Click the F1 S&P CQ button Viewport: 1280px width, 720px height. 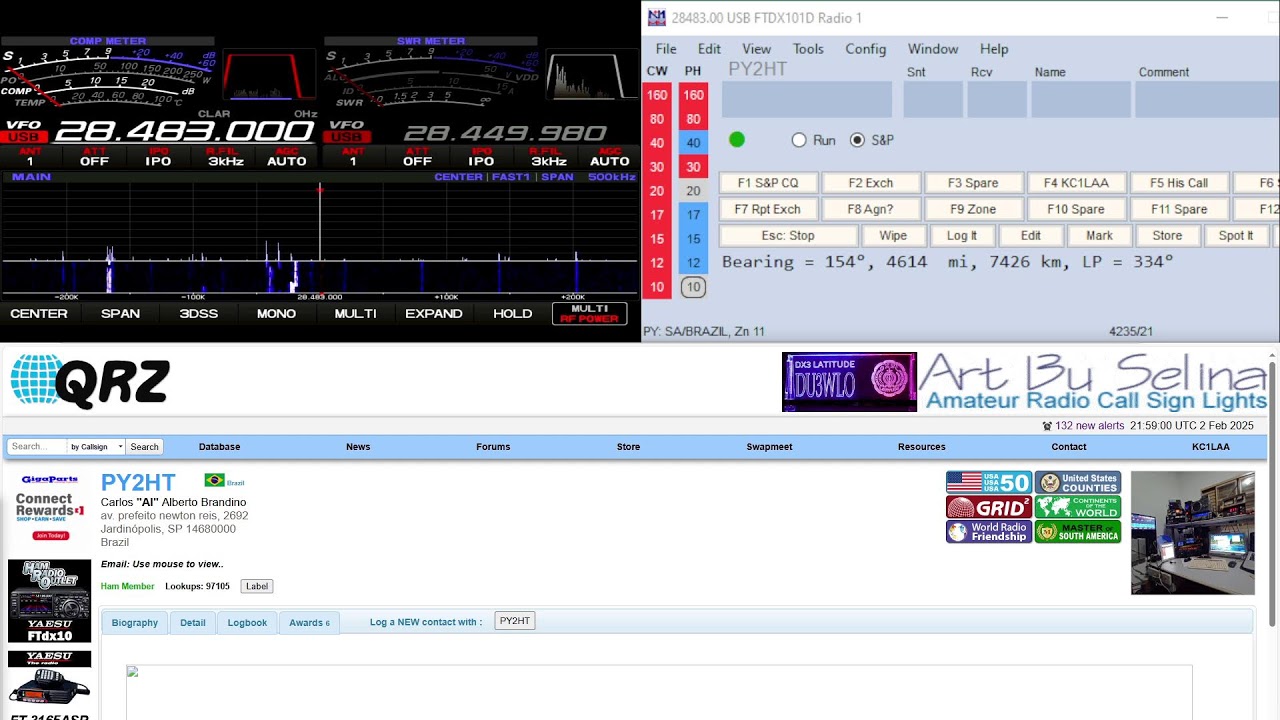click(768, 183)
